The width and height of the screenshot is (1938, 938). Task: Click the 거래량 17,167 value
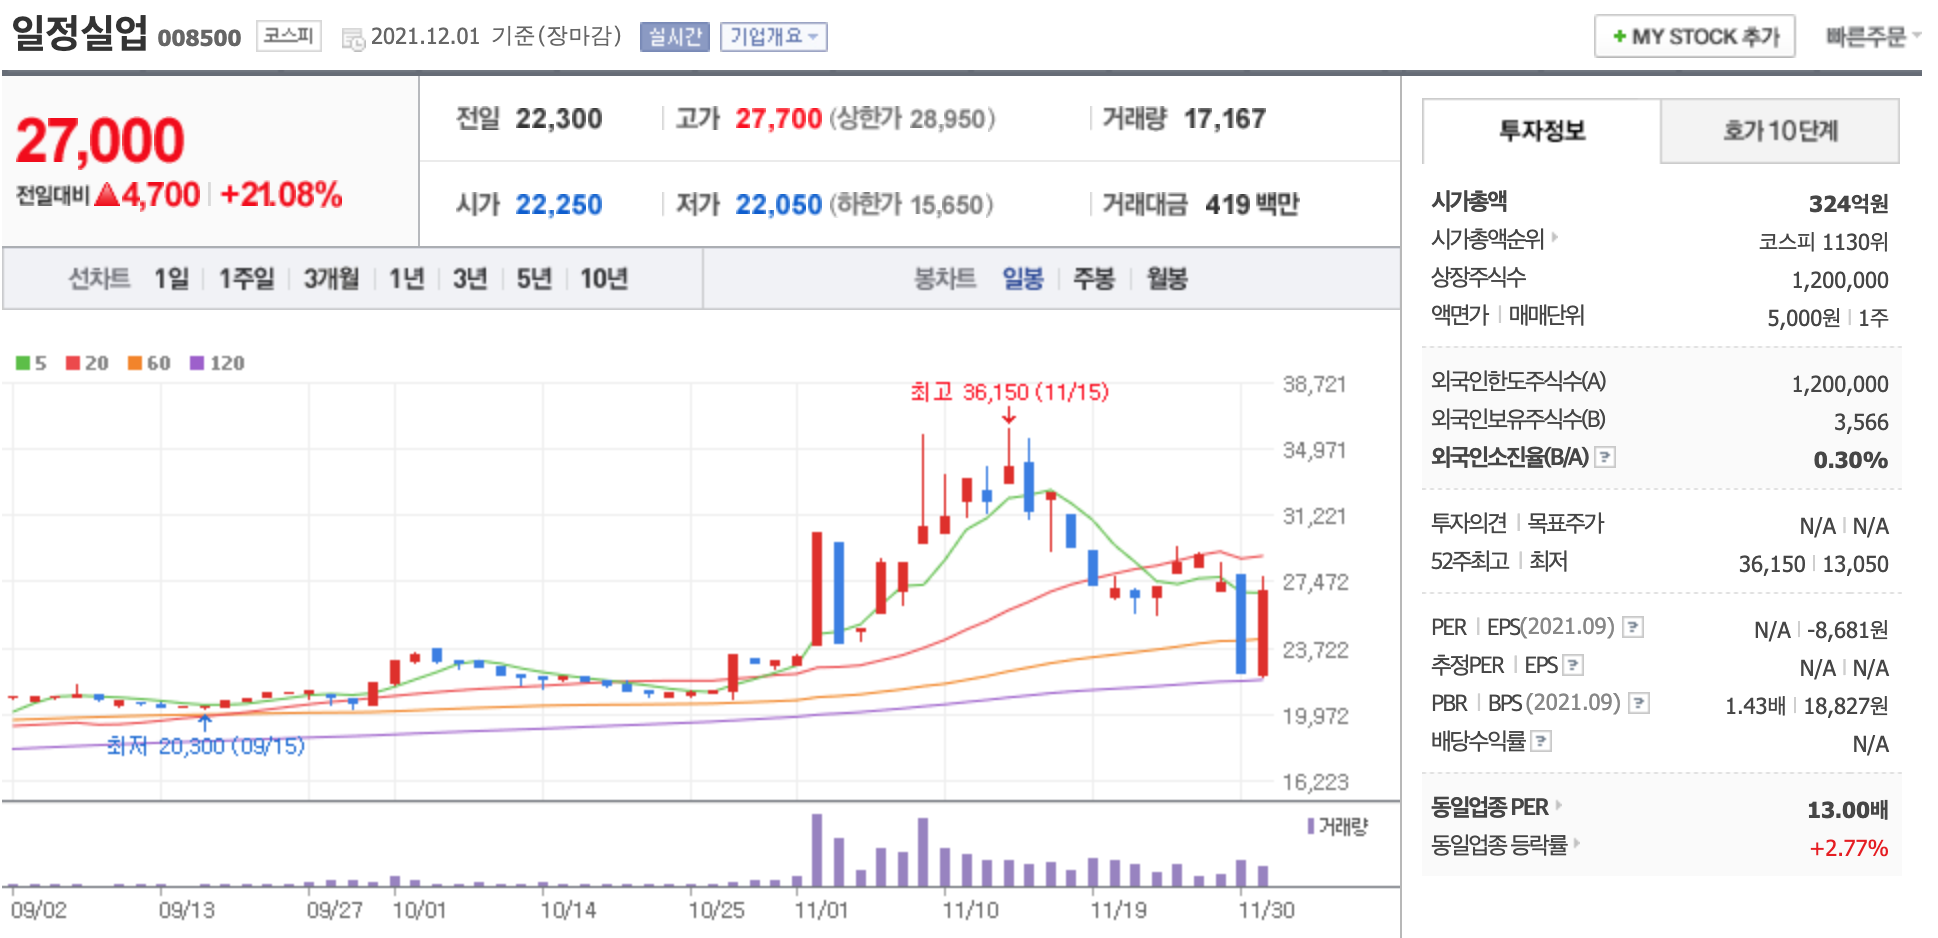point(1224,119)
